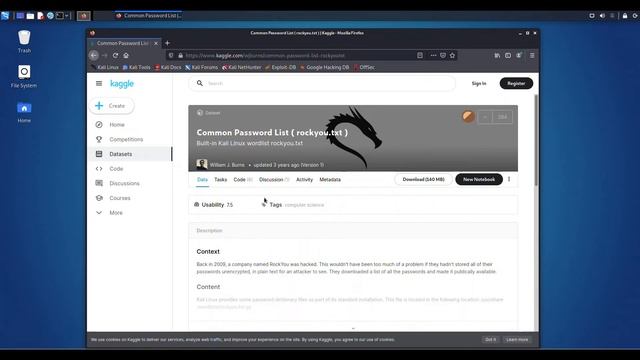Open new Firefox tab plus button
Viewport: 640px width, 360px height.
167,43
